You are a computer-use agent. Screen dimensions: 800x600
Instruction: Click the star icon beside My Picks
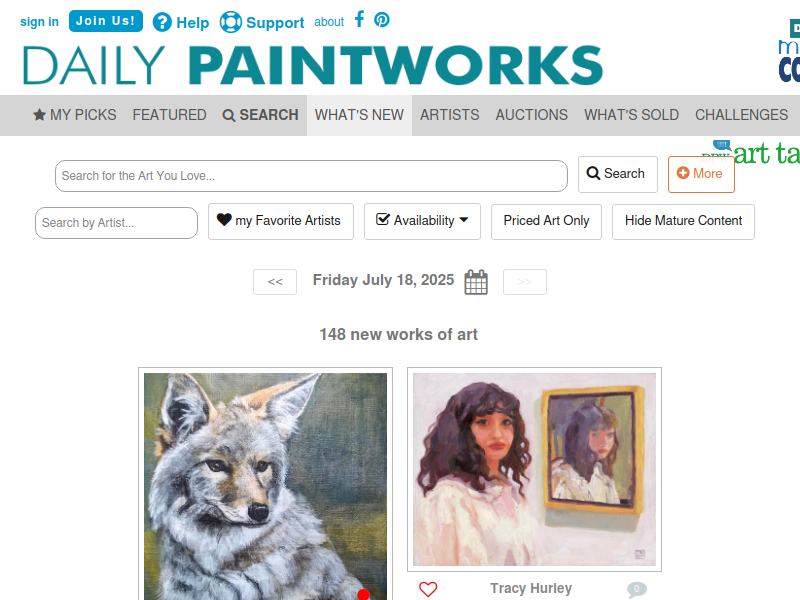tap(39, 115)
